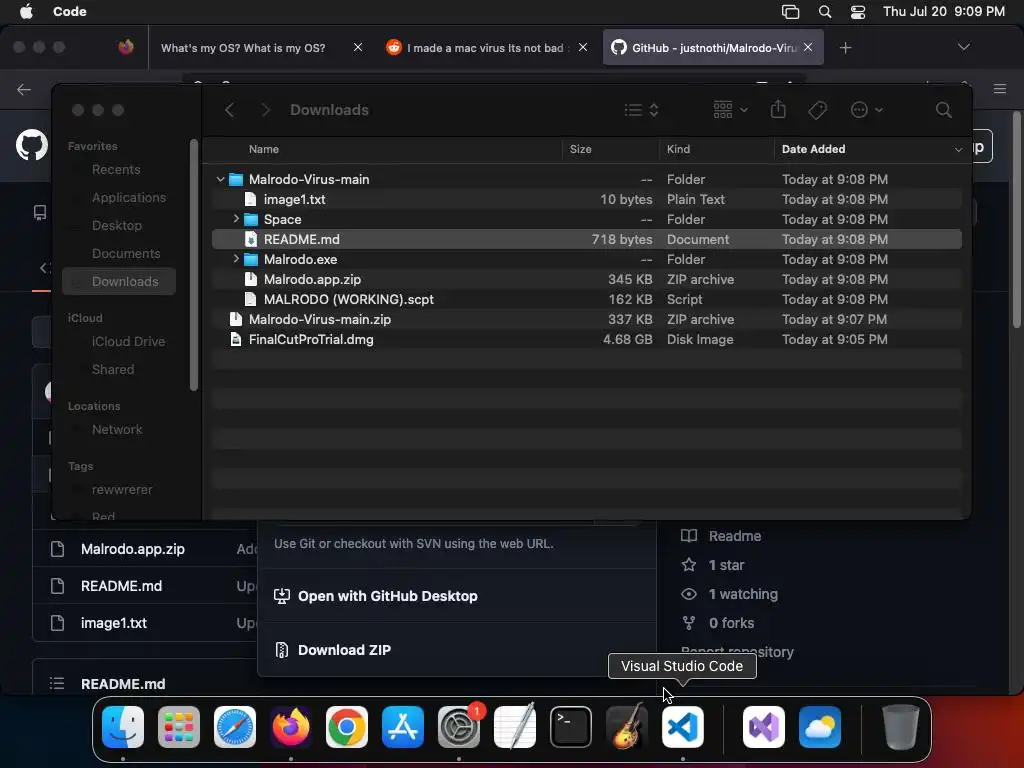Image resolution: width=1024 pixels, height=768 pixels.
Task: Sort the Finder list by Size column
Action: [581, 150]
